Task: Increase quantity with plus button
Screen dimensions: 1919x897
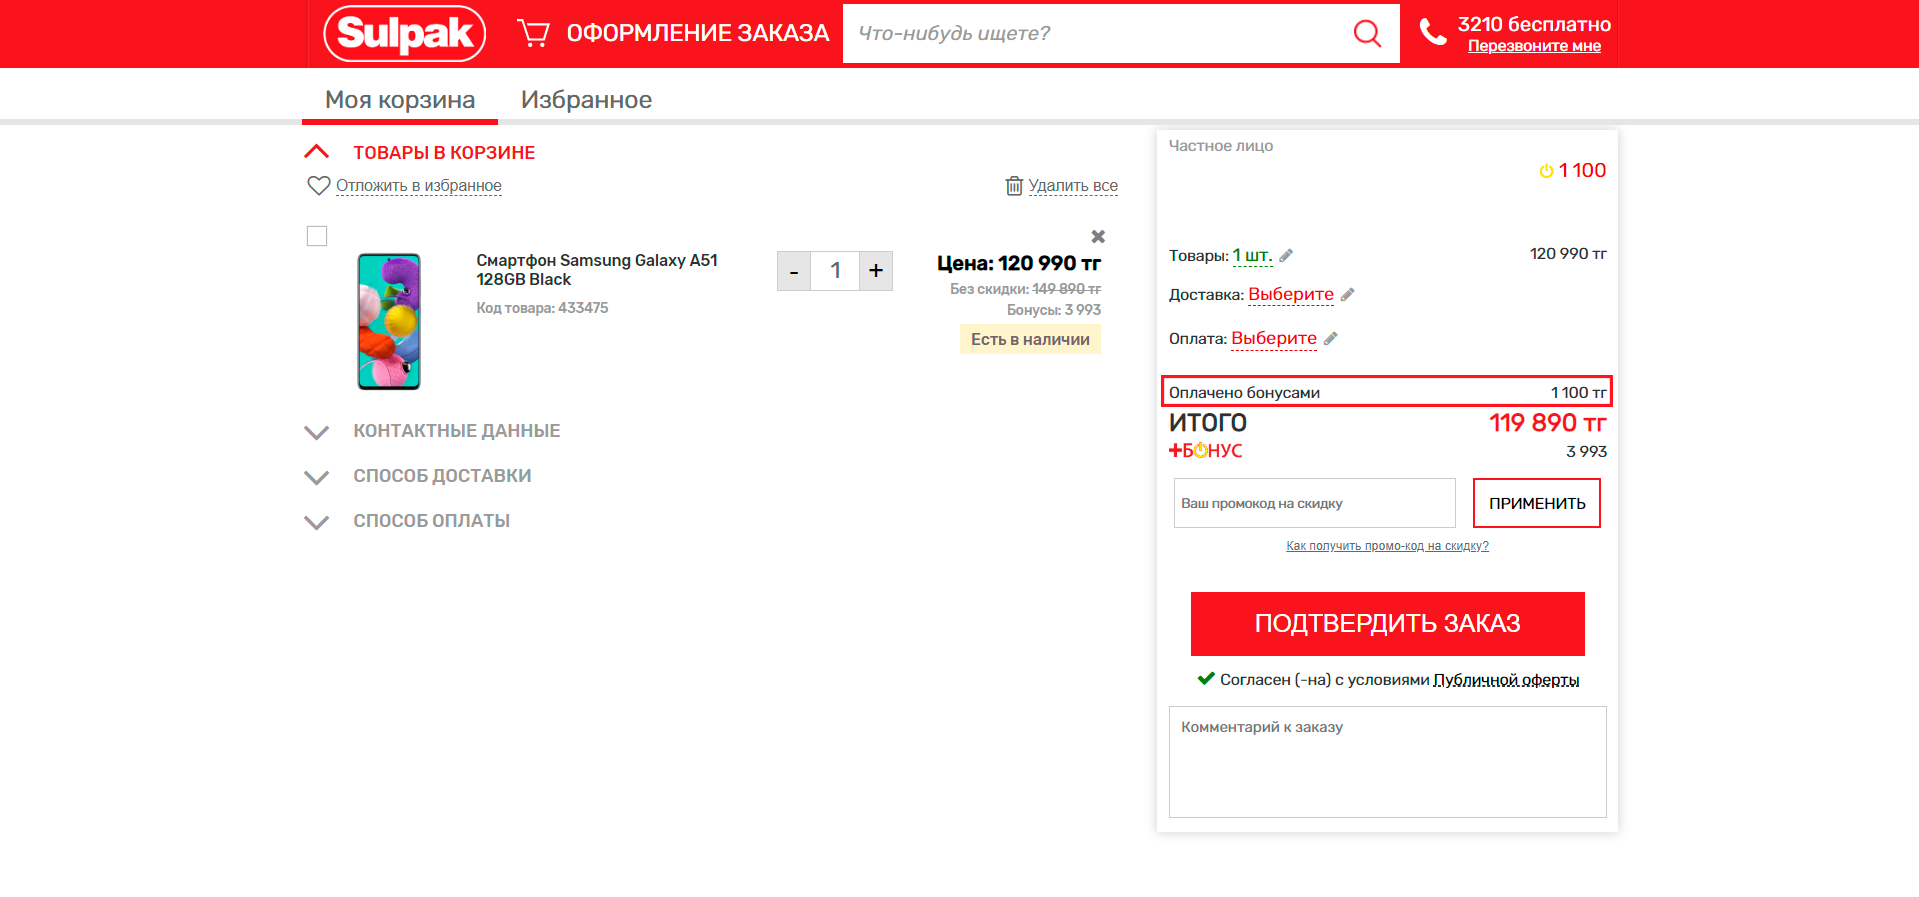Action: coord(876,271)
